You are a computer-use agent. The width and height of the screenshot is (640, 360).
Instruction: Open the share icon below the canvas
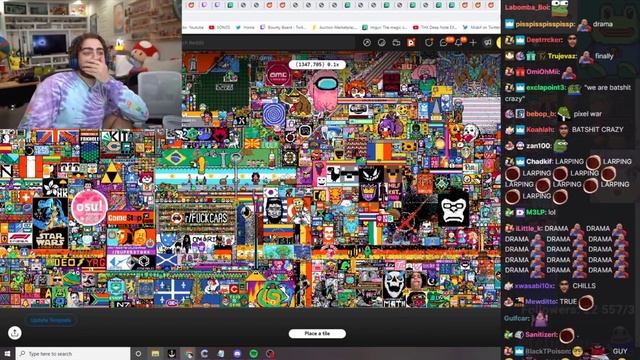[x=15, y=333]
